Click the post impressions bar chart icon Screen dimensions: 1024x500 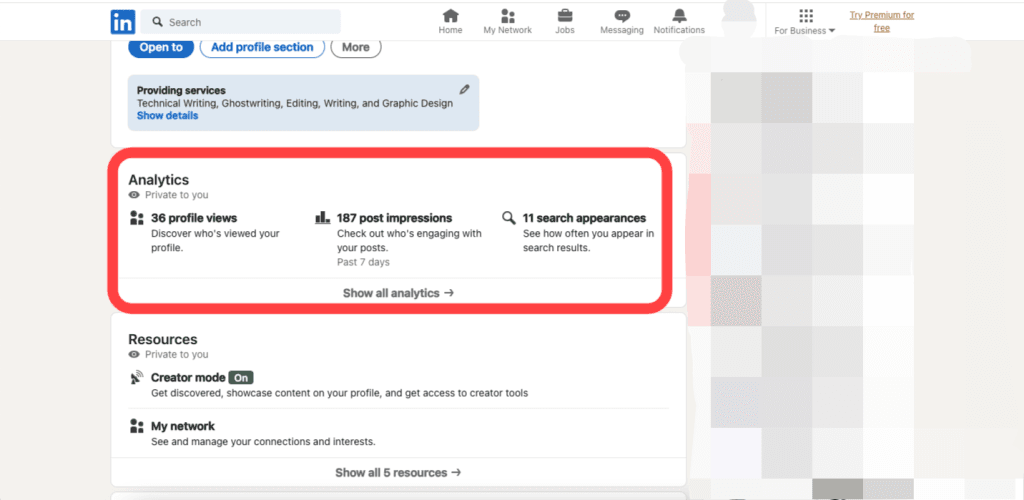click(x=322, y=218)
